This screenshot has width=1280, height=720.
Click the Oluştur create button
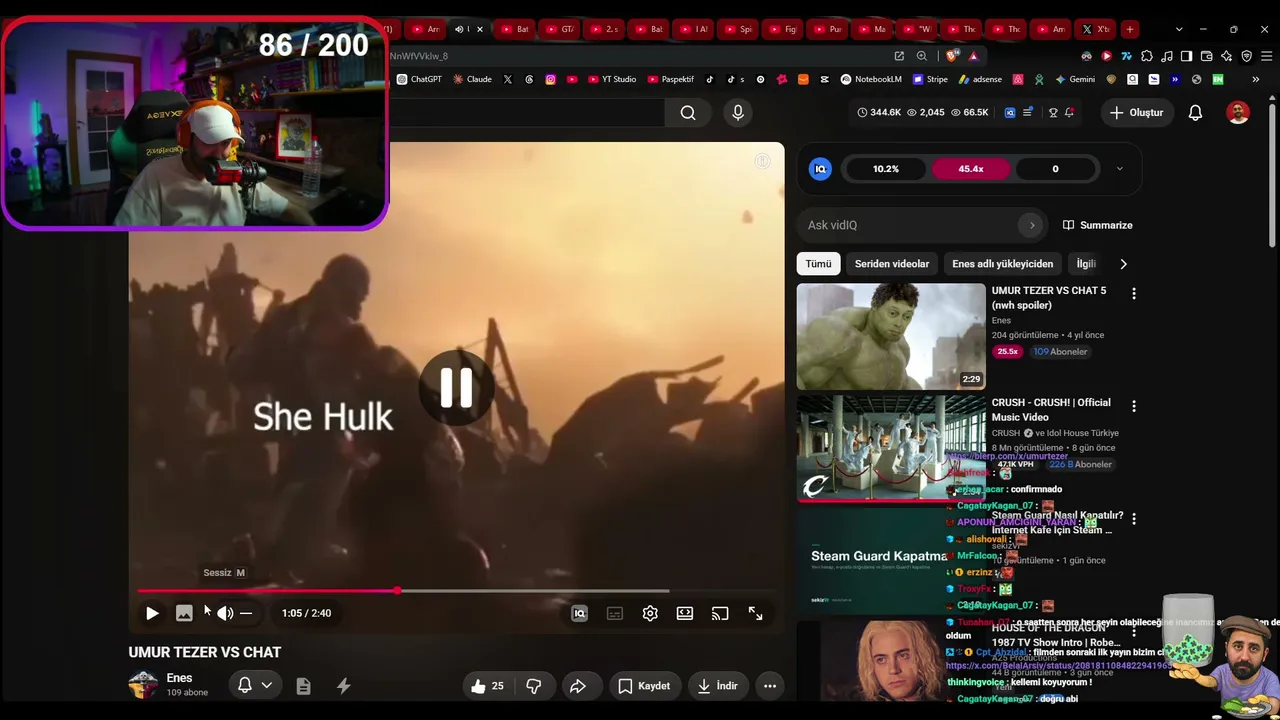tap(1136, 113)
